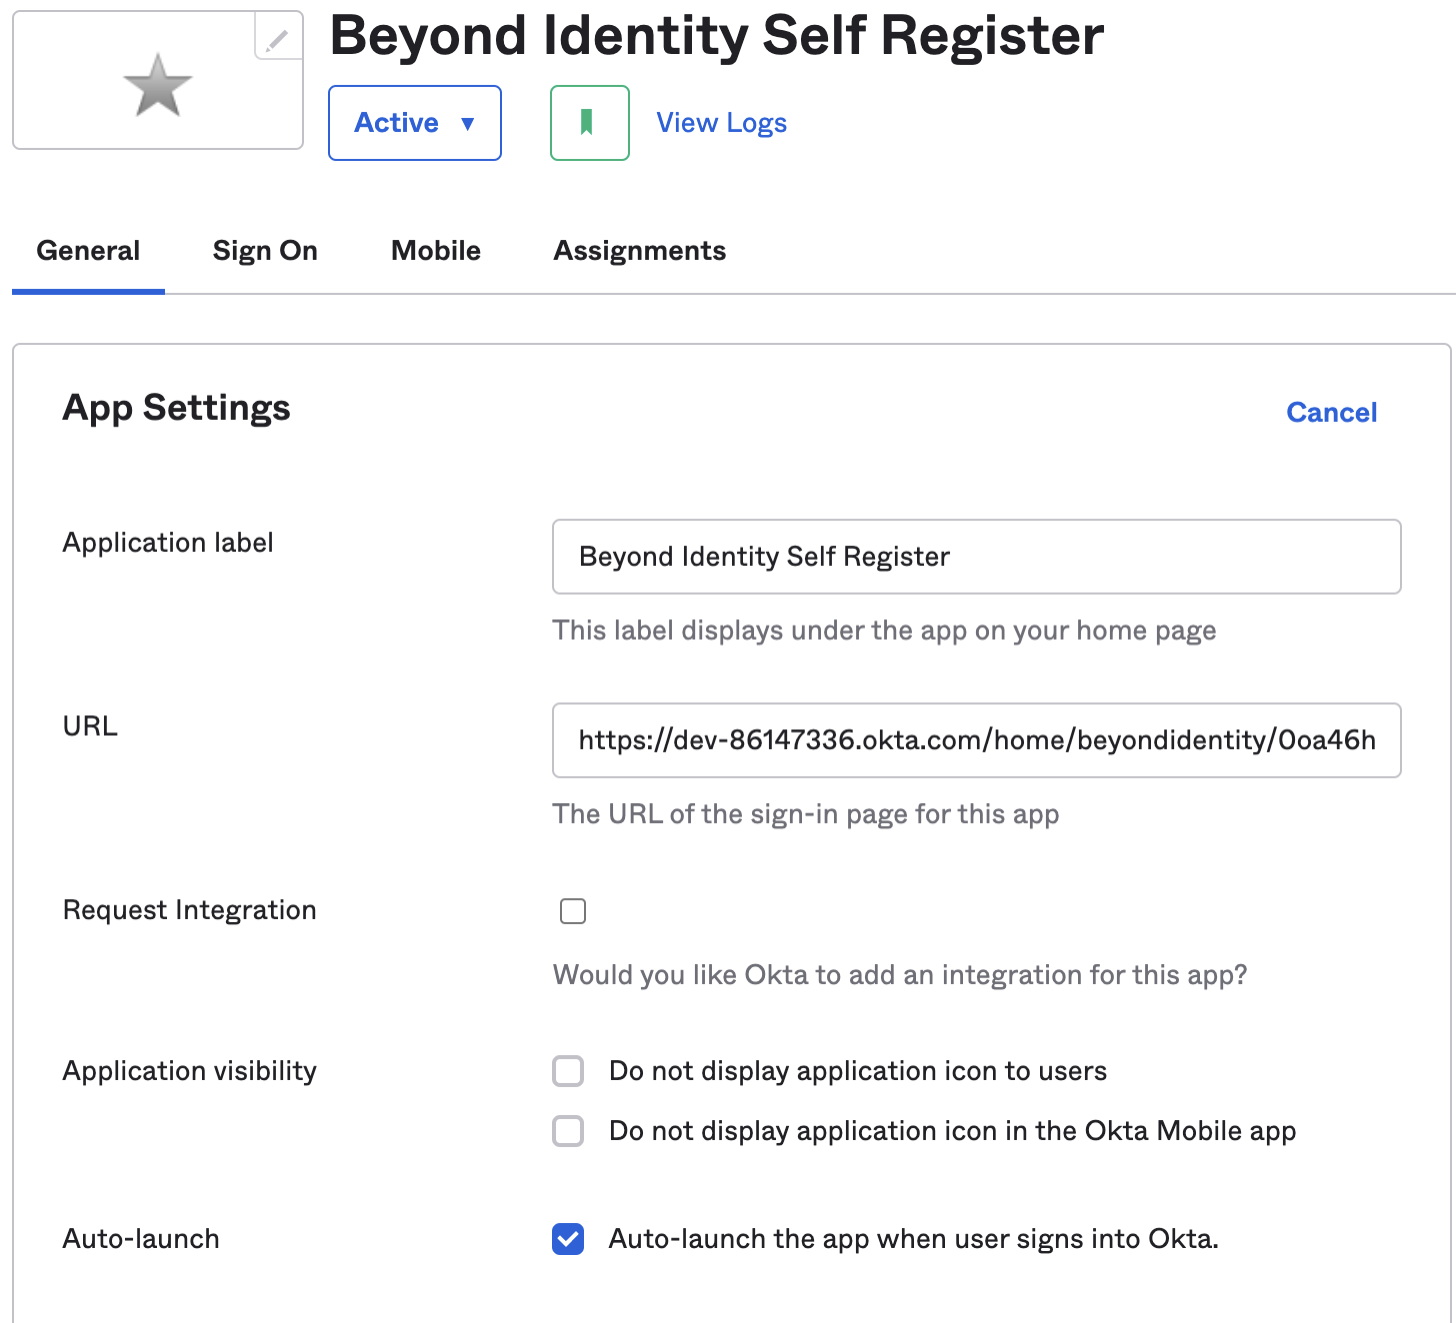The width and height of the screenshot is (1456, 1323).
Task: Click the gray star app logo placeholder
Action: [157, 86]
